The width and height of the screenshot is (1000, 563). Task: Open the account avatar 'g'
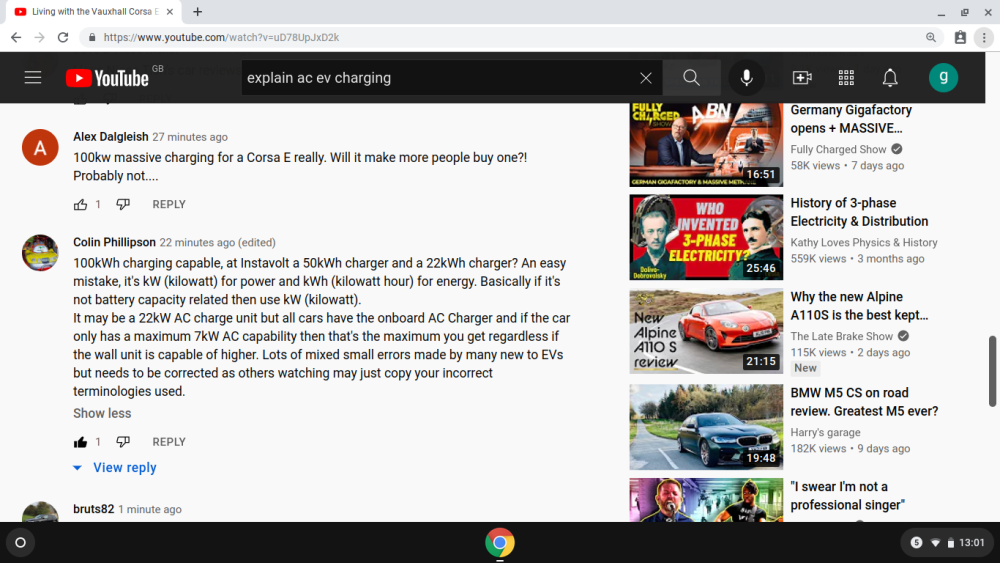(x=943, y=78)
